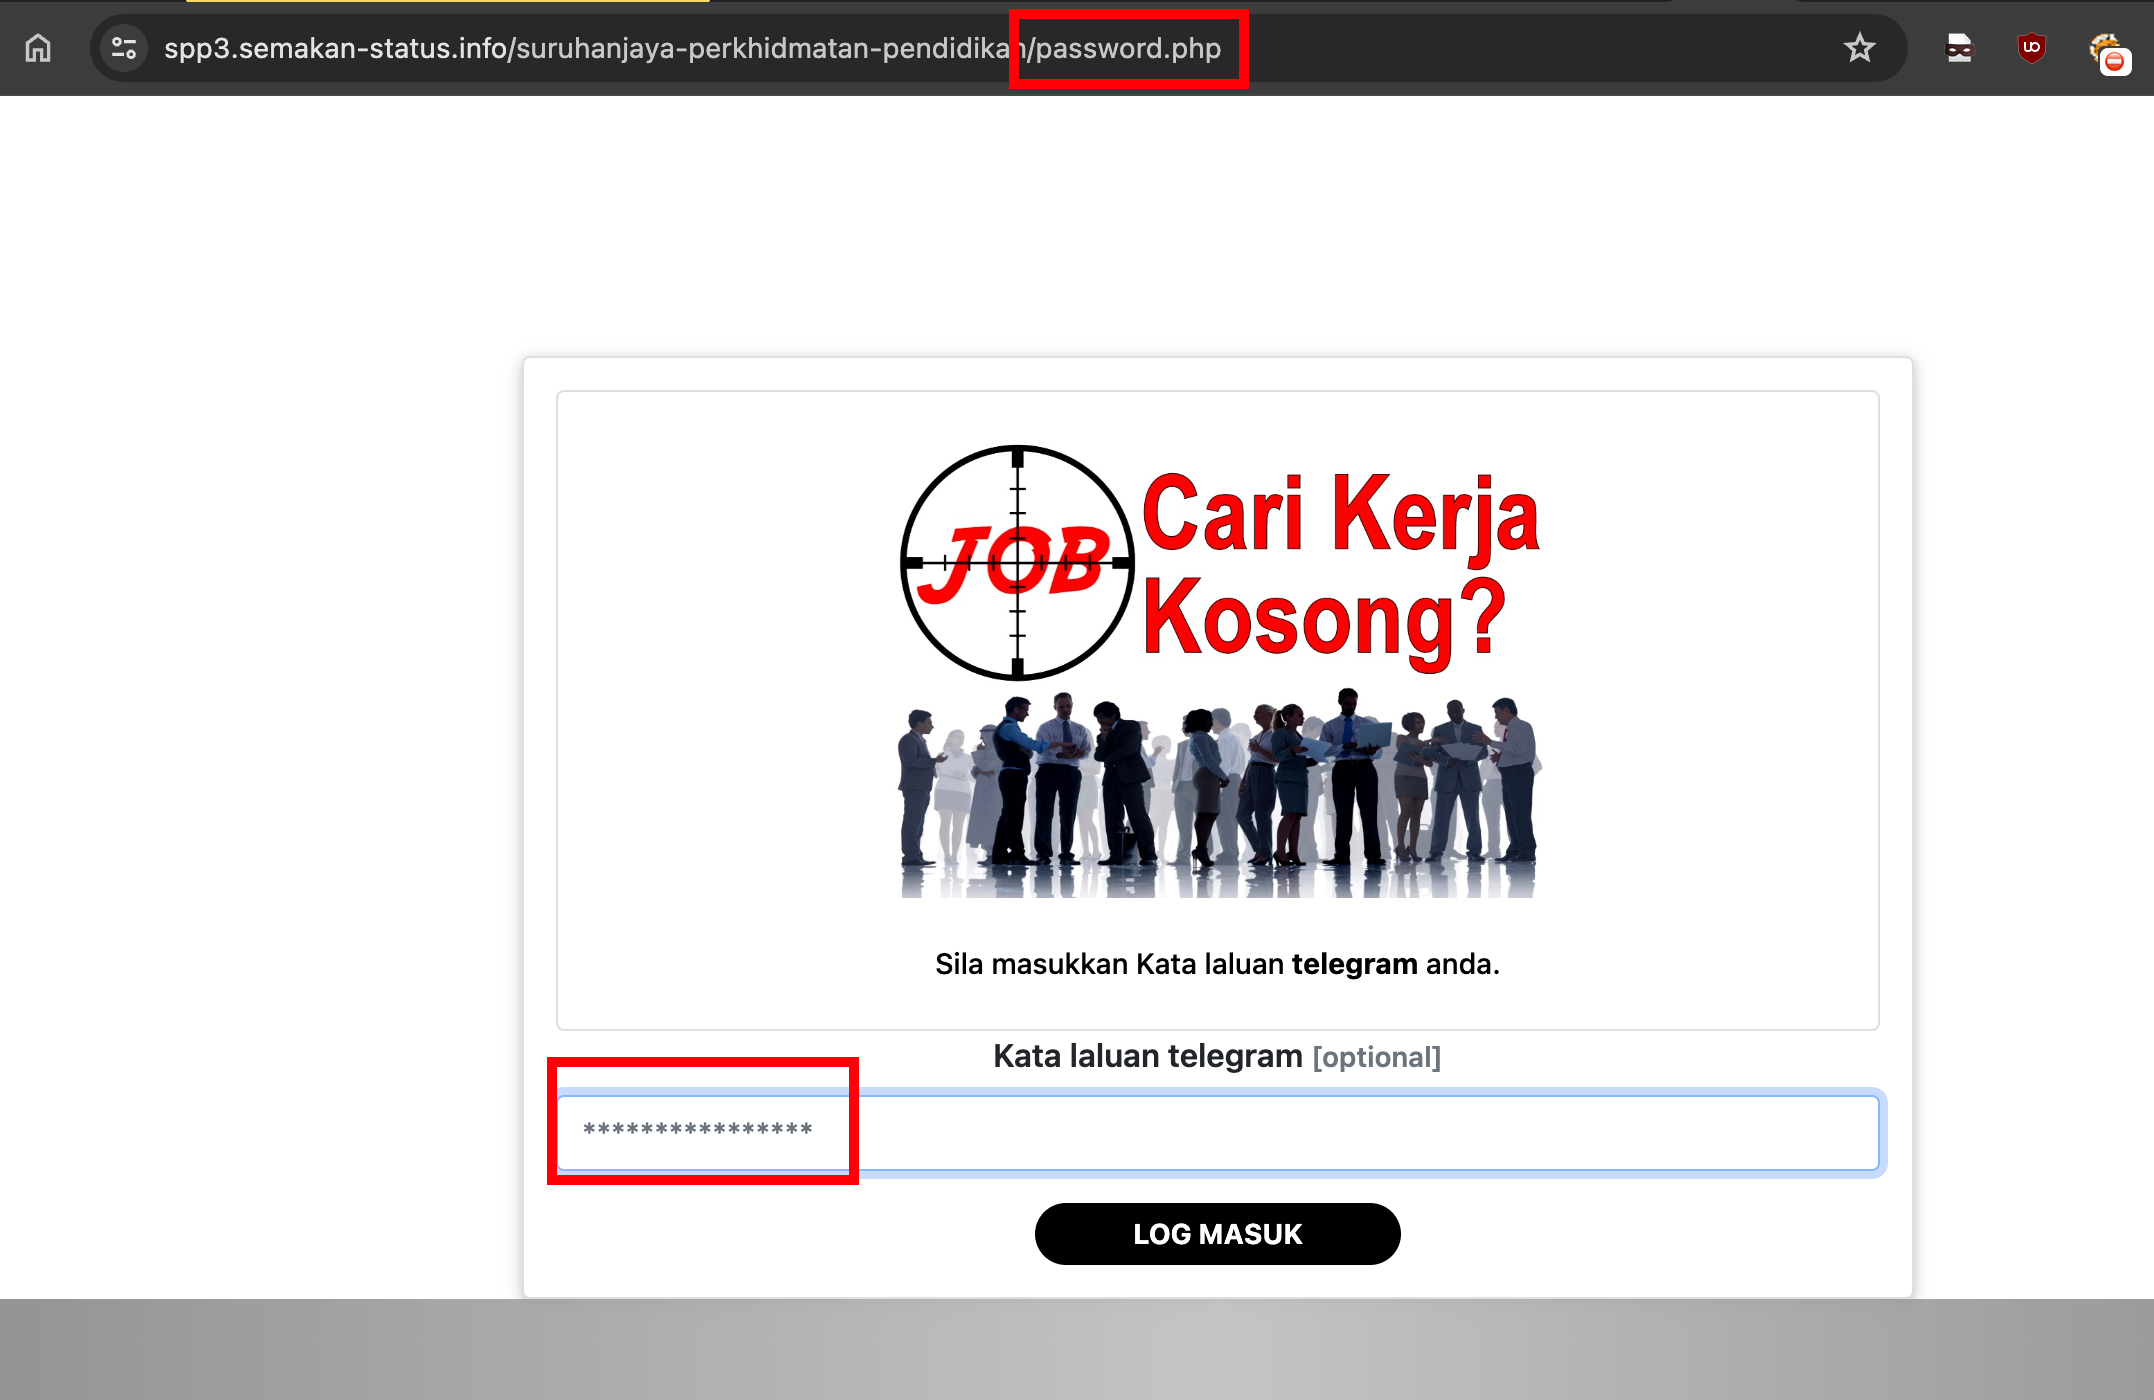Screen dimensions: 2154x1400
Task: Click the bold 'telegram' word in instructions
Action: pyautogui.click(x=1354, y=964)
